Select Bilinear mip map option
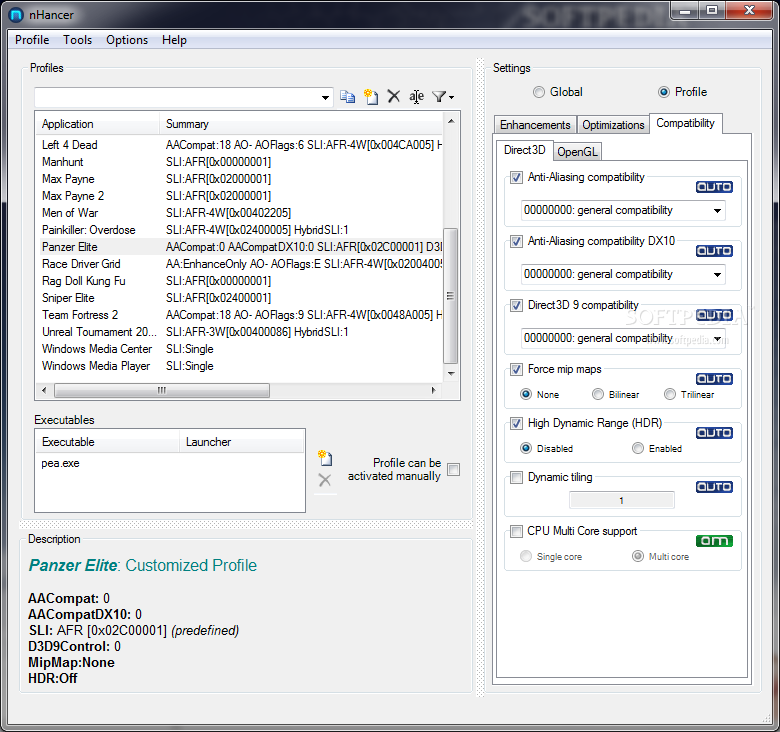 coord(598,394)
